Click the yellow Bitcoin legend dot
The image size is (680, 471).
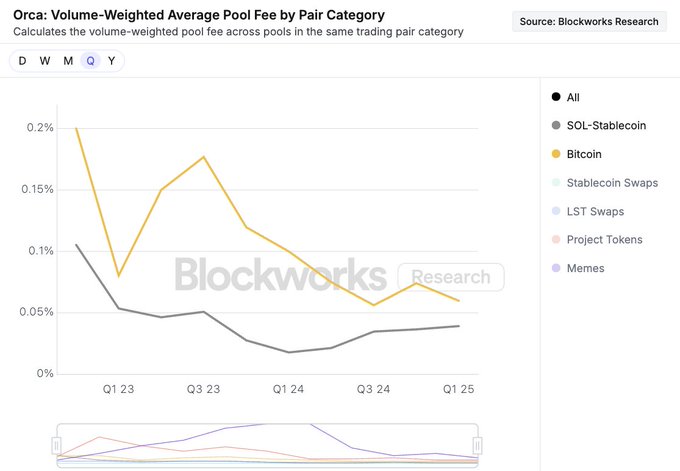point(556,154)
